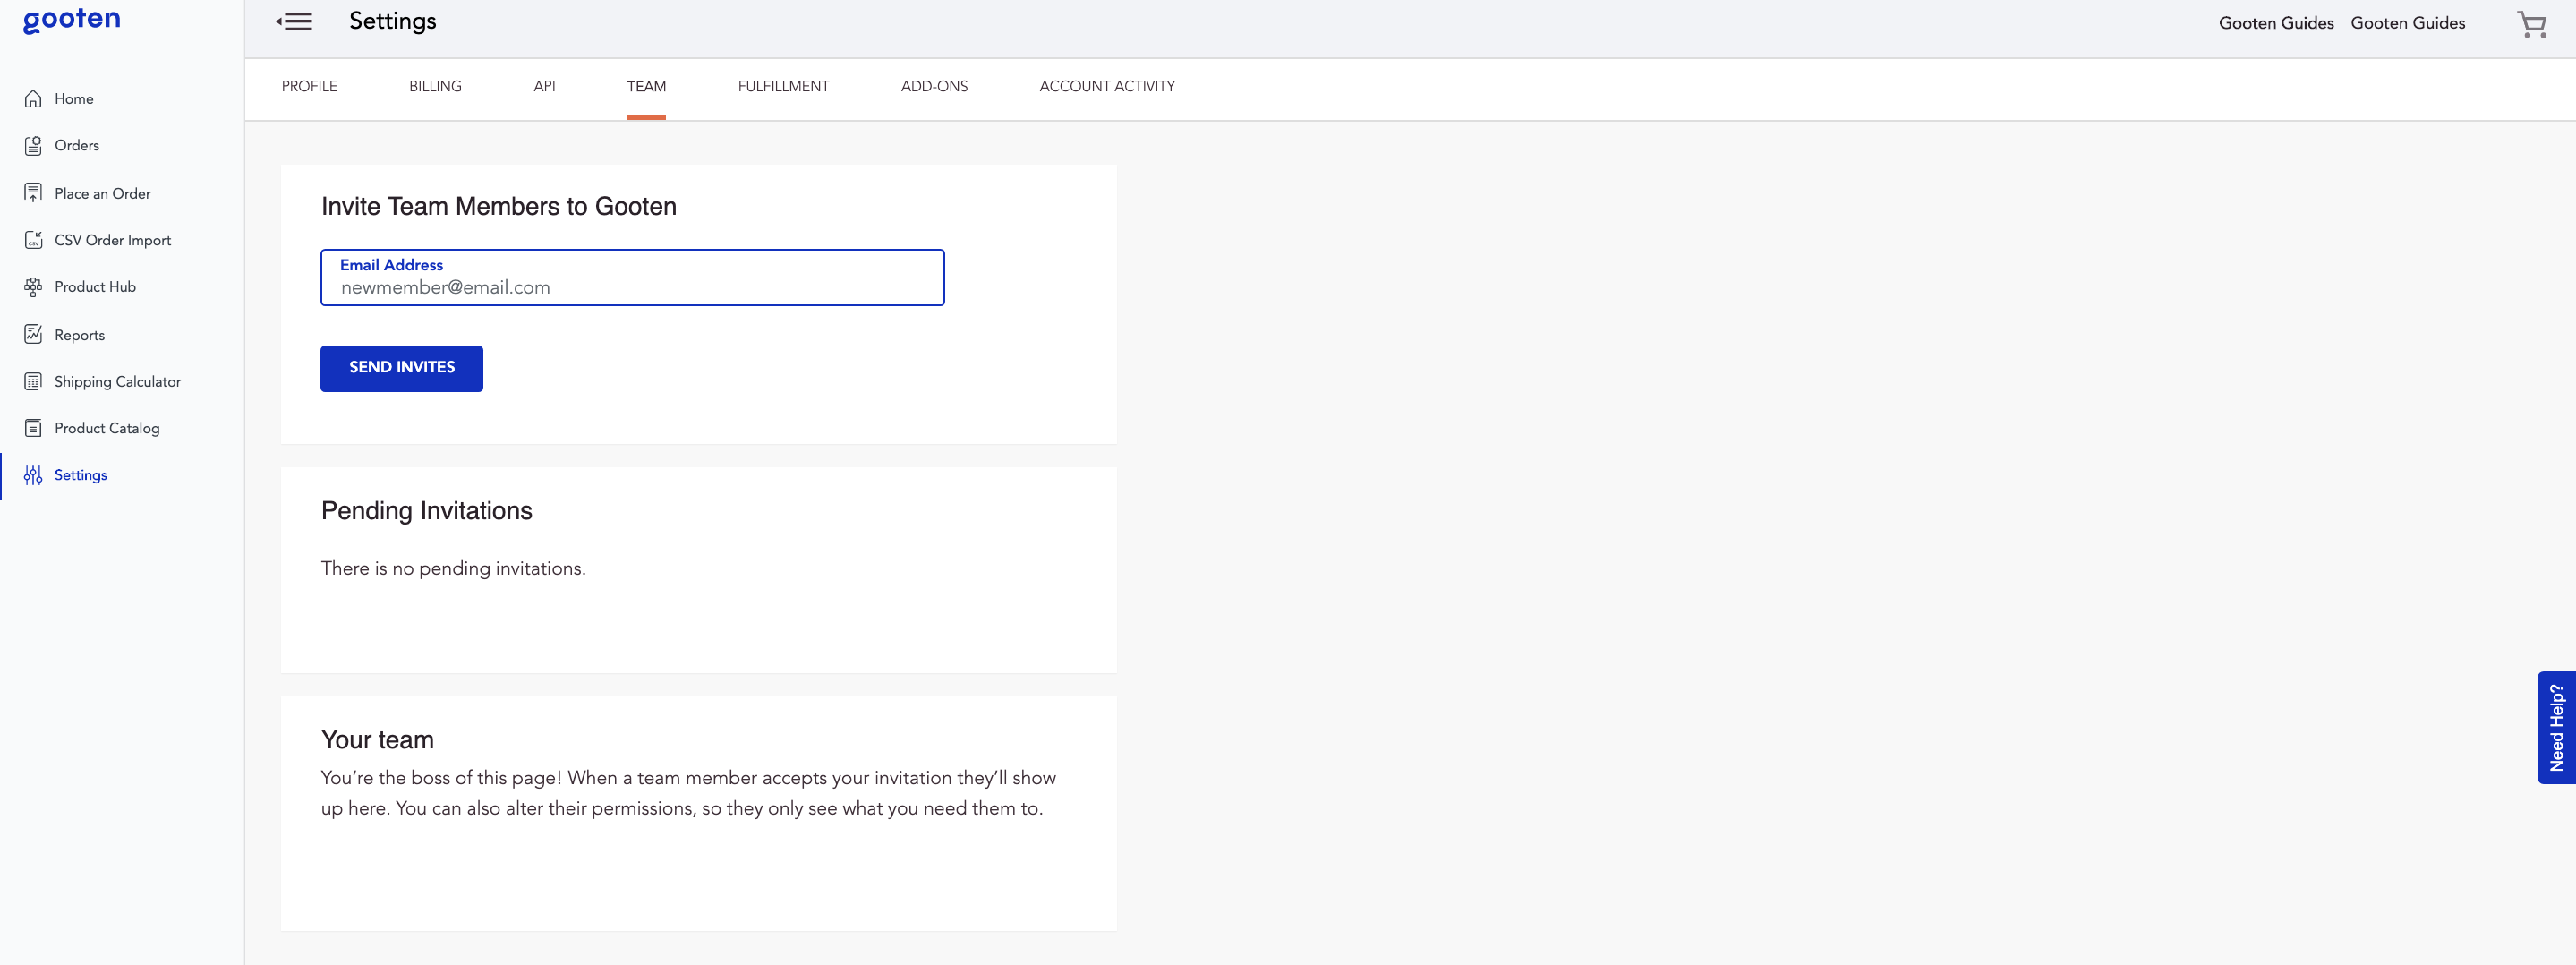View the Add-ons tab
The image size is (2576, 965).
tap(934, 86)
